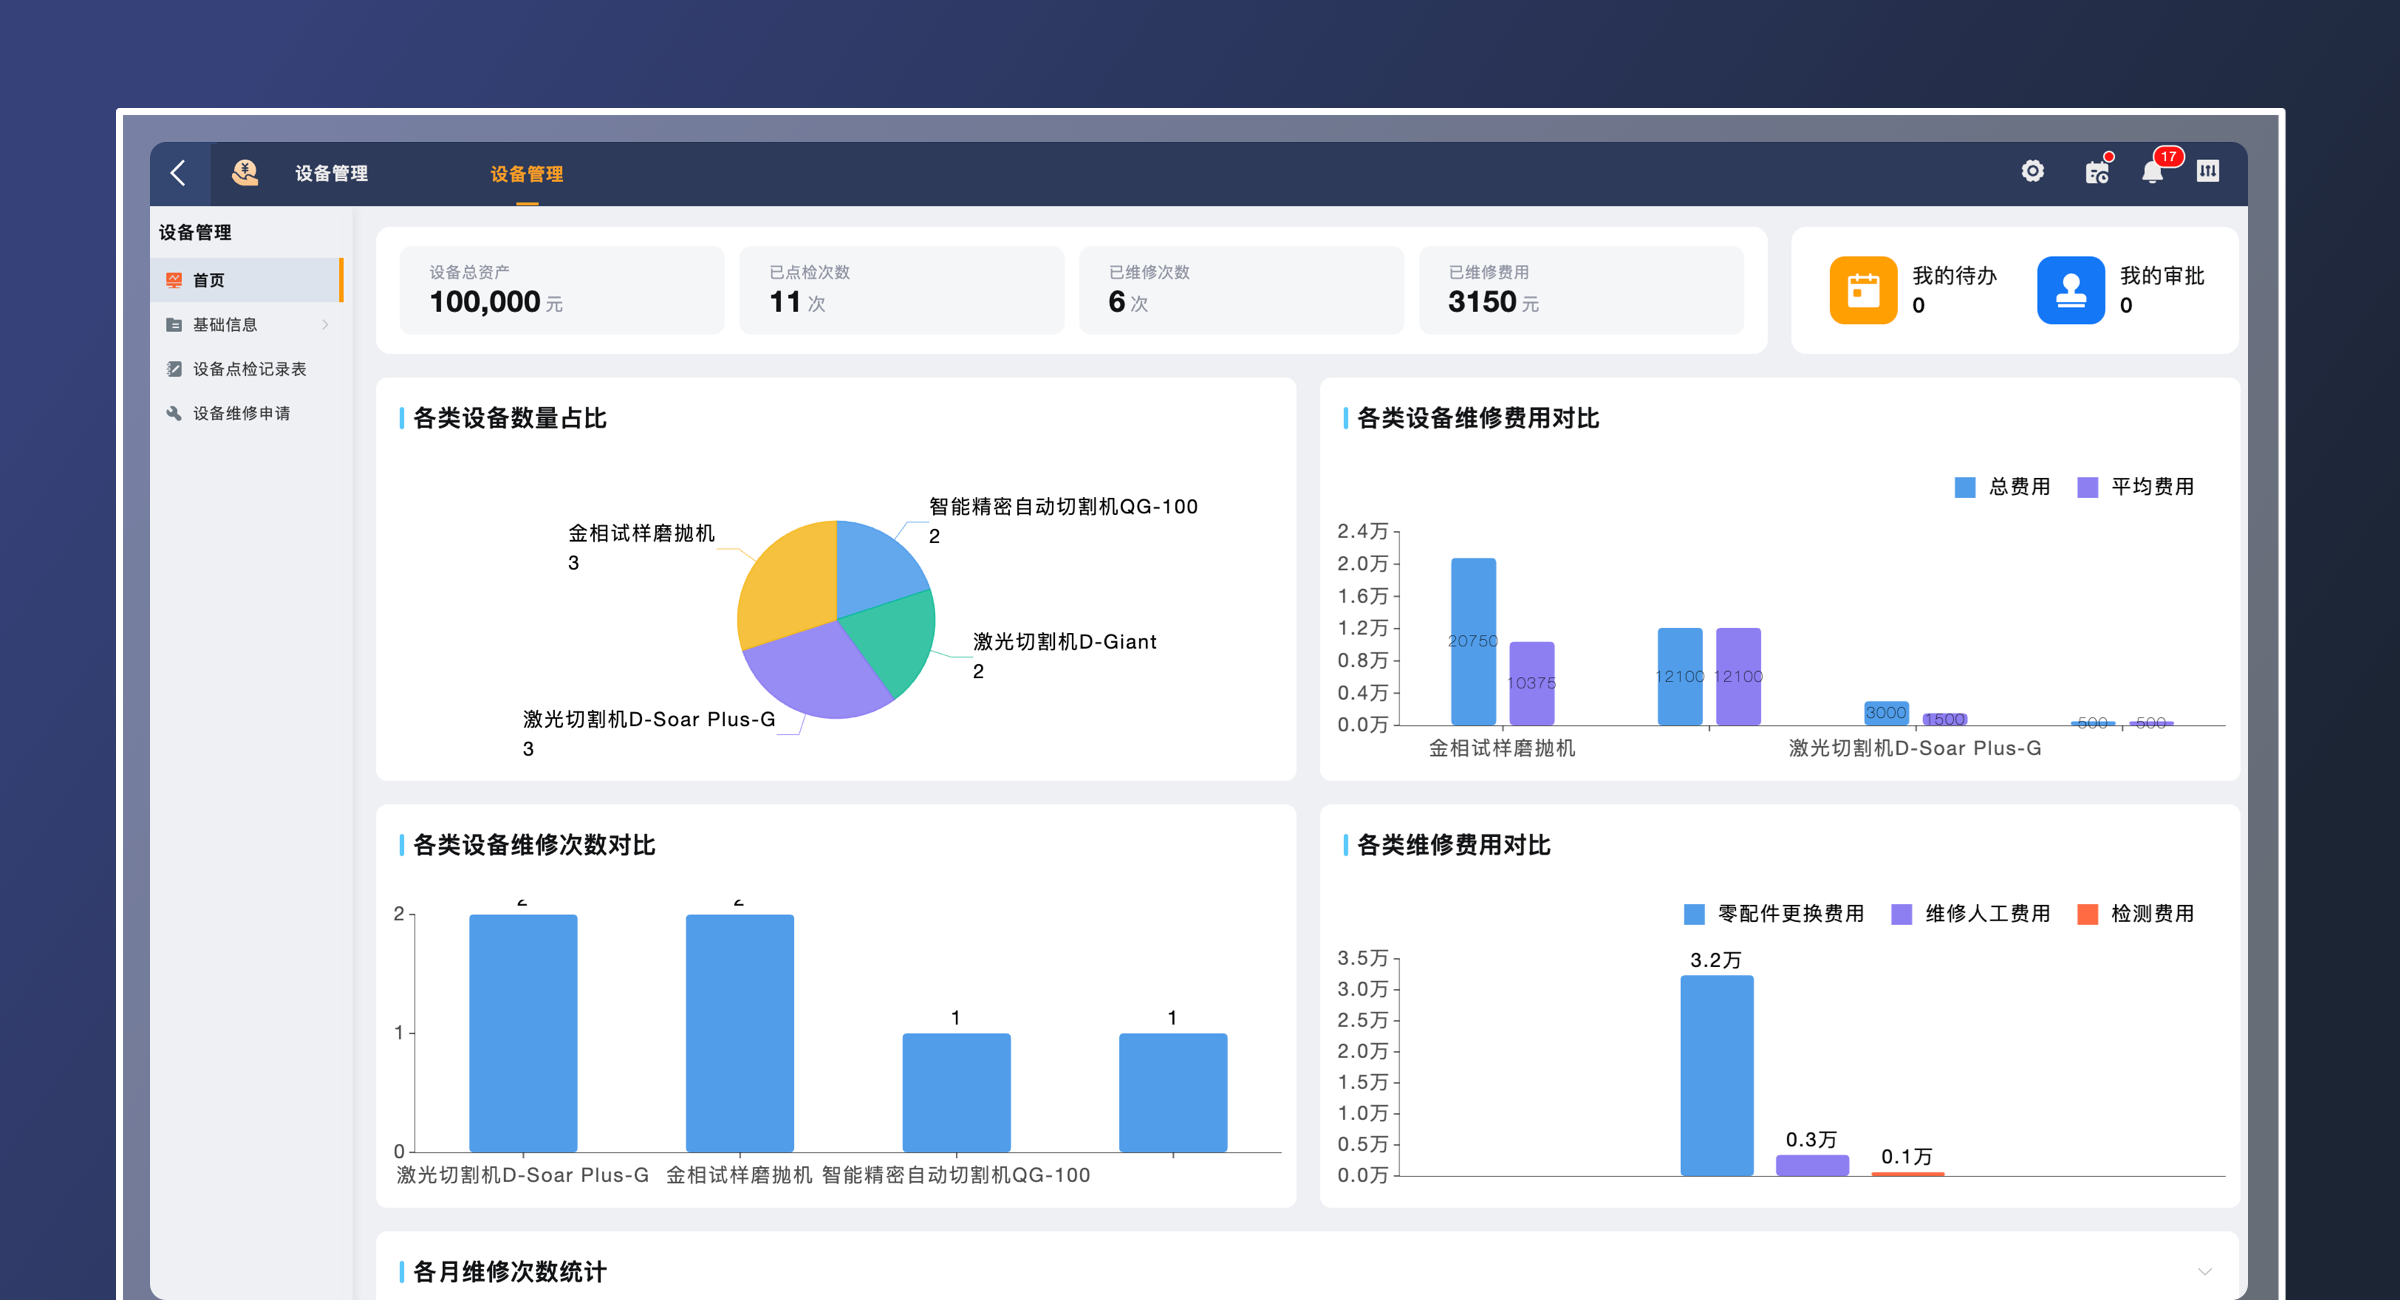Screen dimensions: 2400x1300
Task: Collapse the 各月维修次数统计 panel chevron
Action: coord(2204,1272)
